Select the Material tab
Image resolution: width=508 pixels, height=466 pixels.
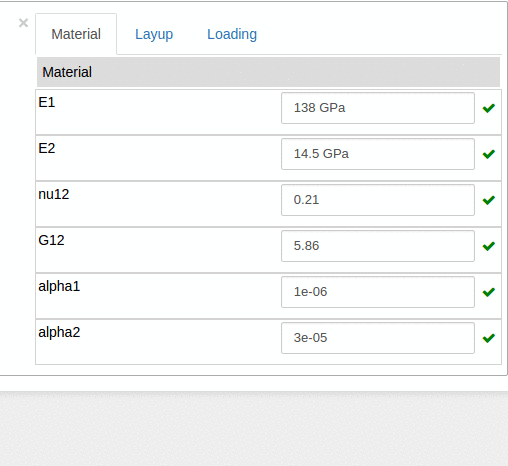[76, 34]
